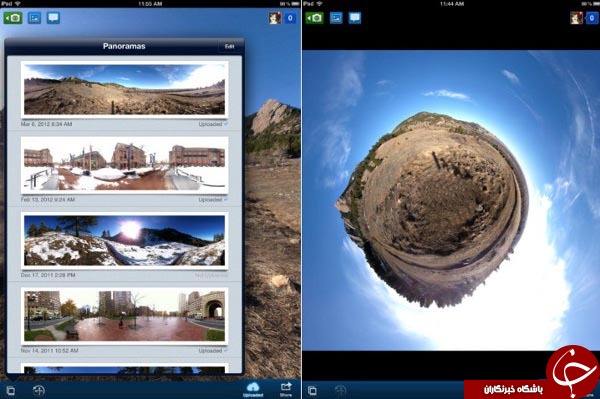Tap the little planet panorama view in right screen

point(451,200)
